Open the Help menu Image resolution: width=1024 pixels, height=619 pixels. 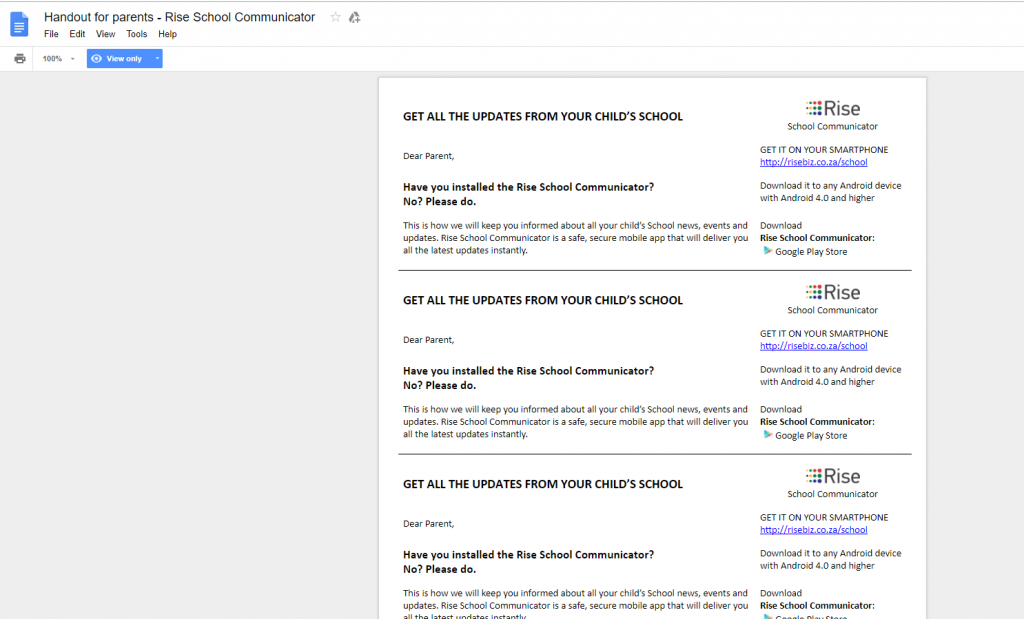point(167,34)
